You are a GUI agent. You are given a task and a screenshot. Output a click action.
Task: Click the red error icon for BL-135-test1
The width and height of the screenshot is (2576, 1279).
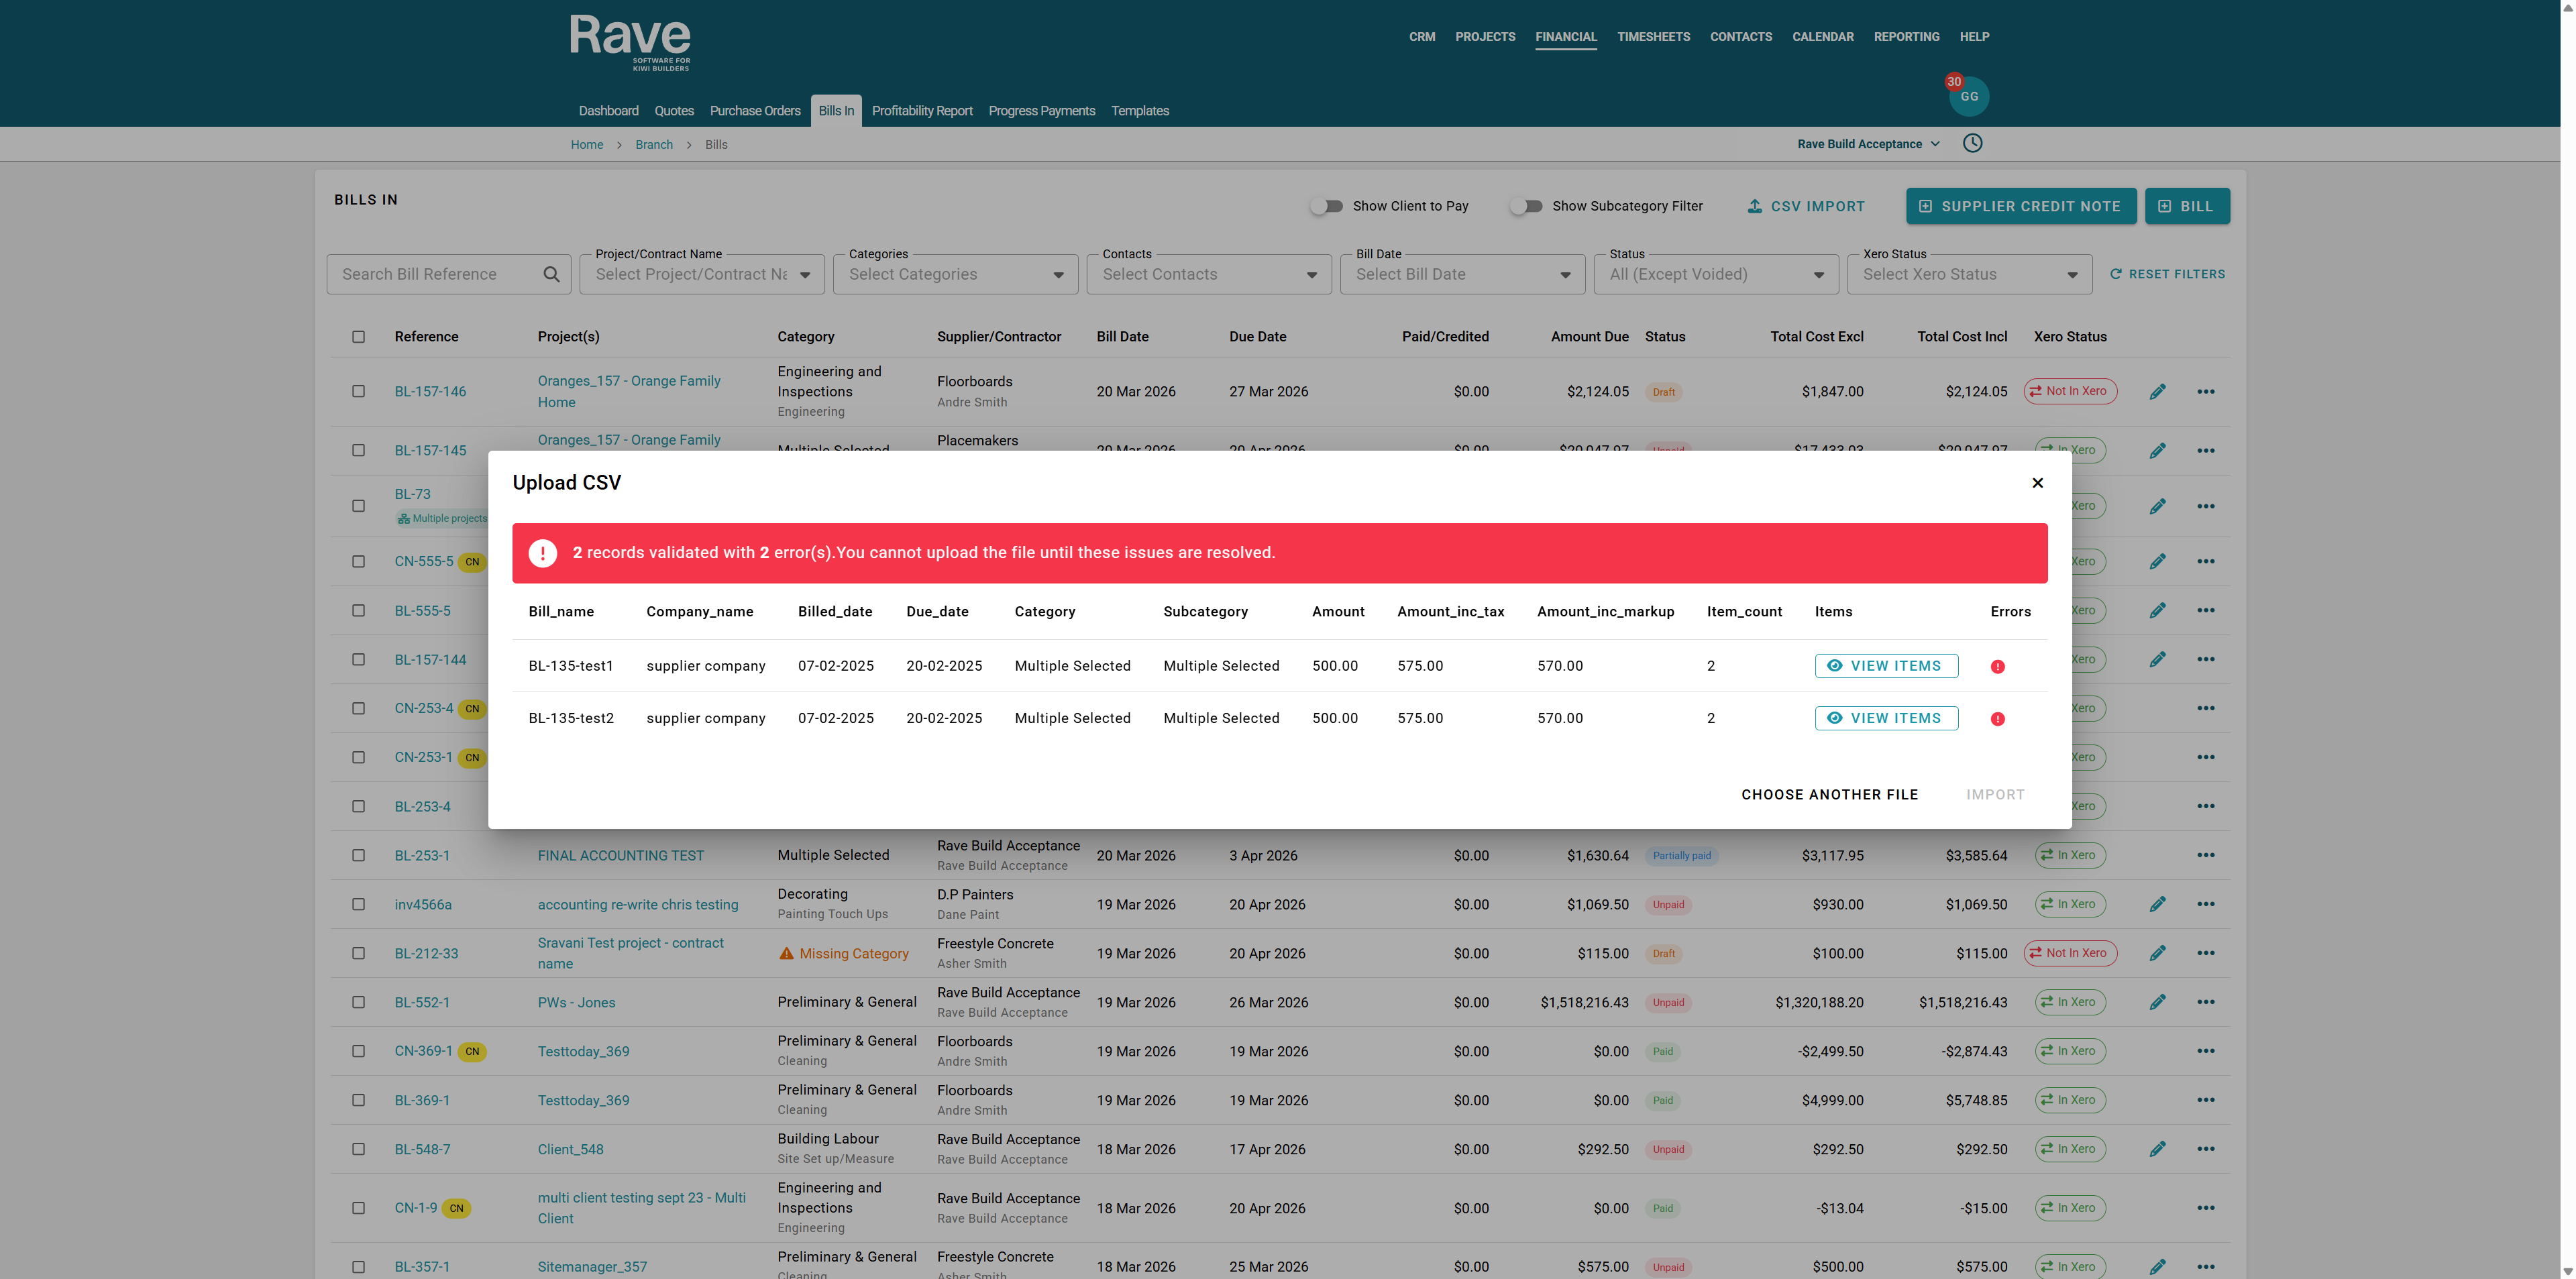pos(1997,666)
